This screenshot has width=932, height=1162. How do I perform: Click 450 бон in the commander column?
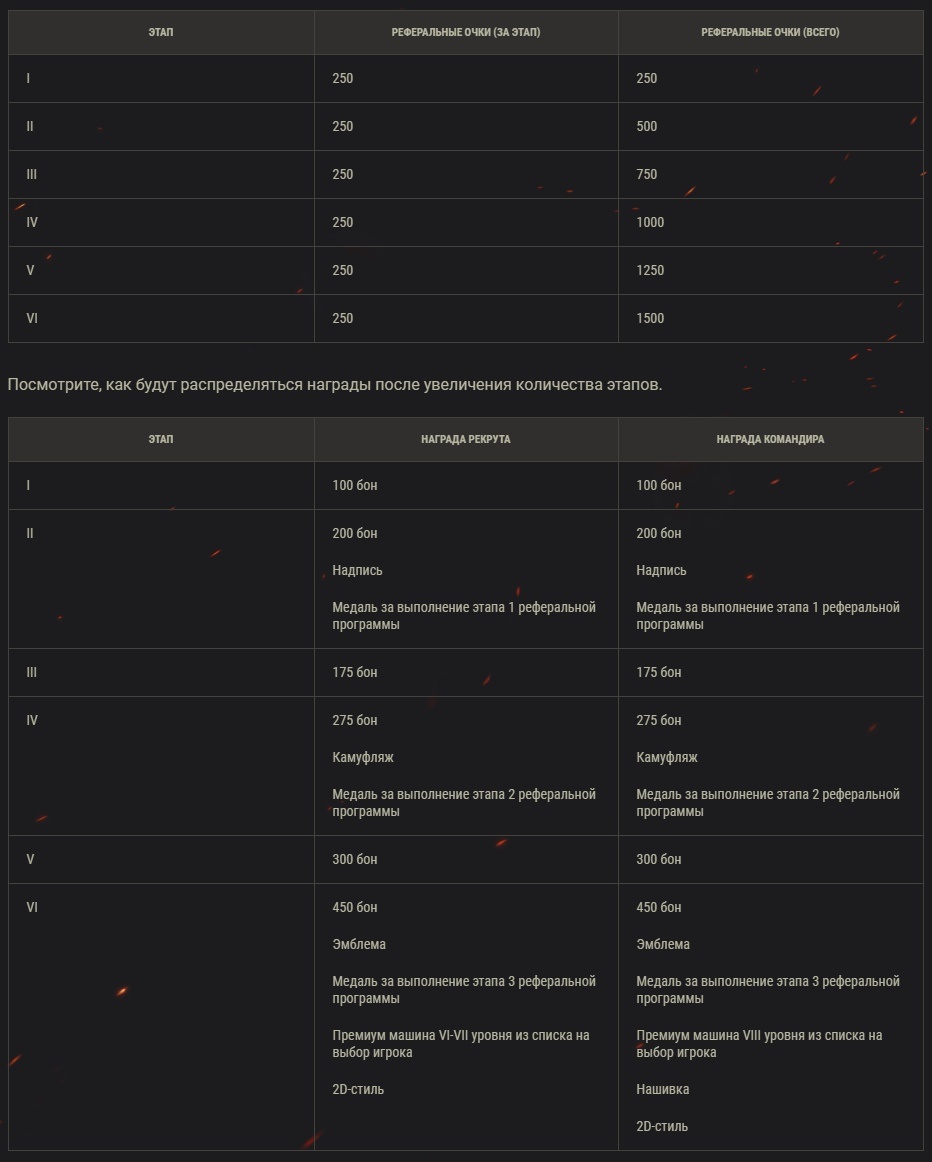659,908
